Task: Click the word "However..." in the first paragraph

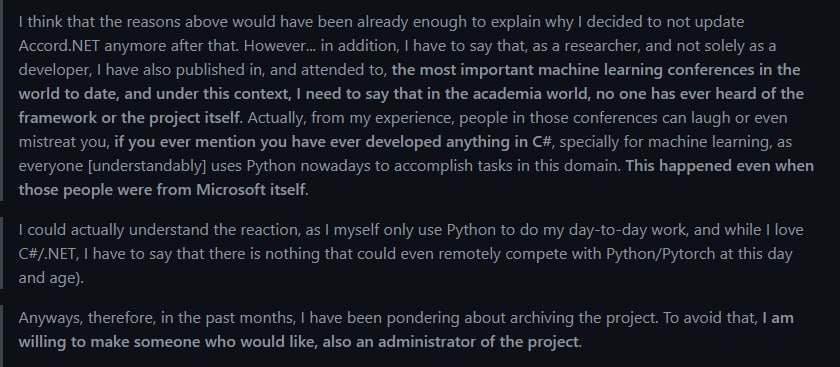Action: [280, 46]
